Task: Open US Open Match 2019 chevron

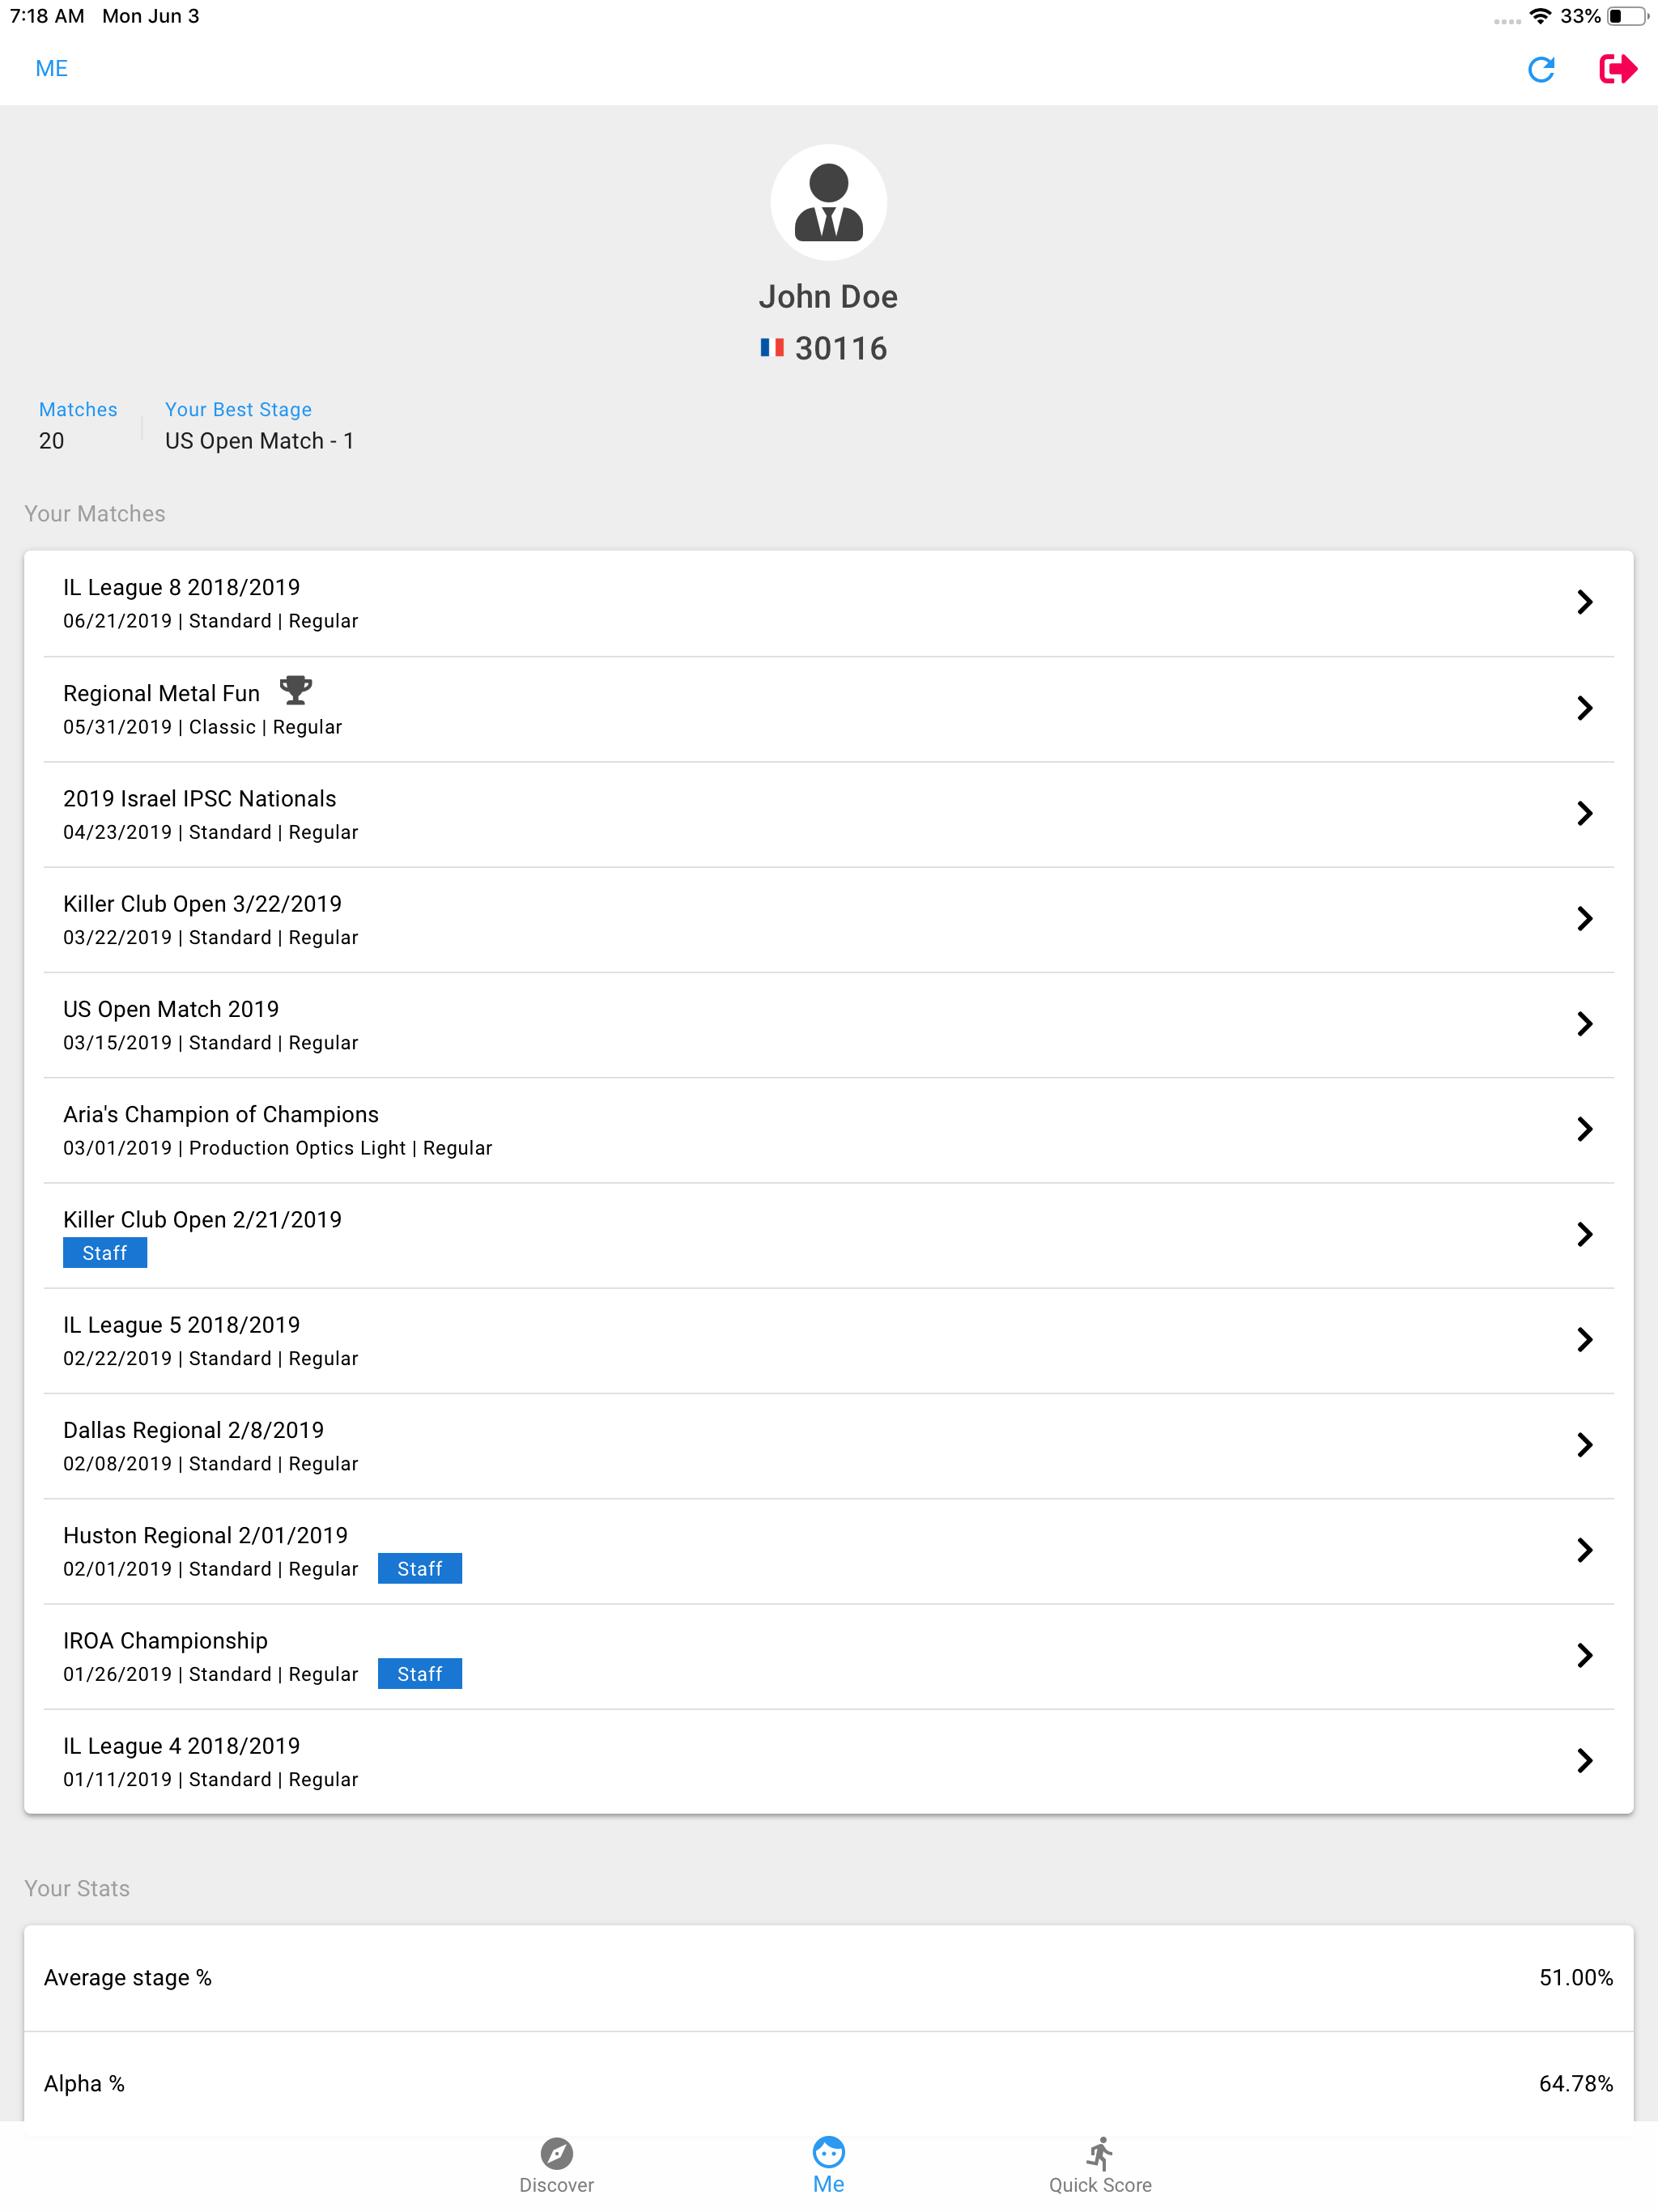Action: pyautogui.click(x=1584, y=1024)
